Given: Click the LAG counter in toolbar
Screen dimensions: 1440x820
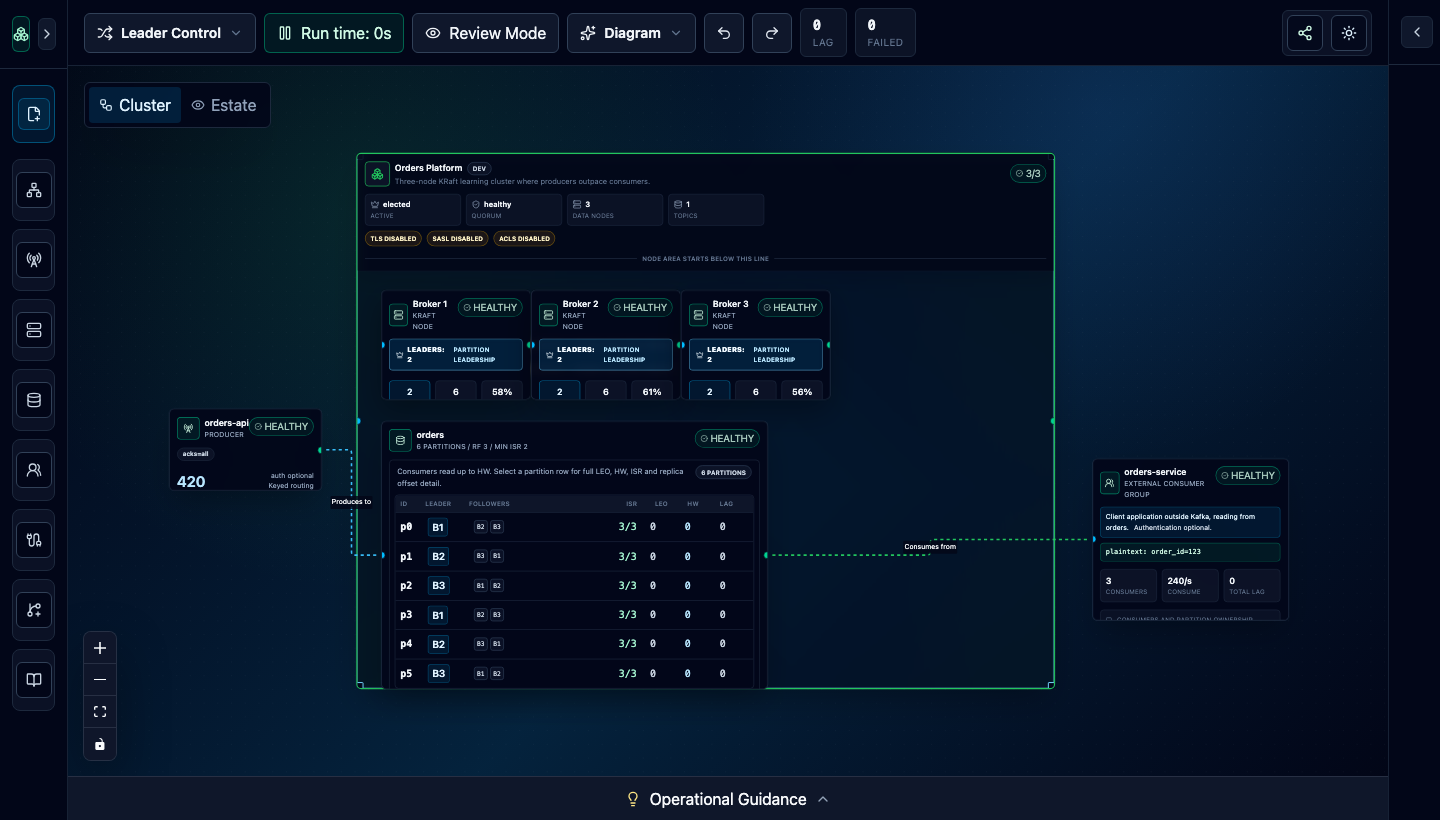Looking at the screenshot, I should coord(823,33).
